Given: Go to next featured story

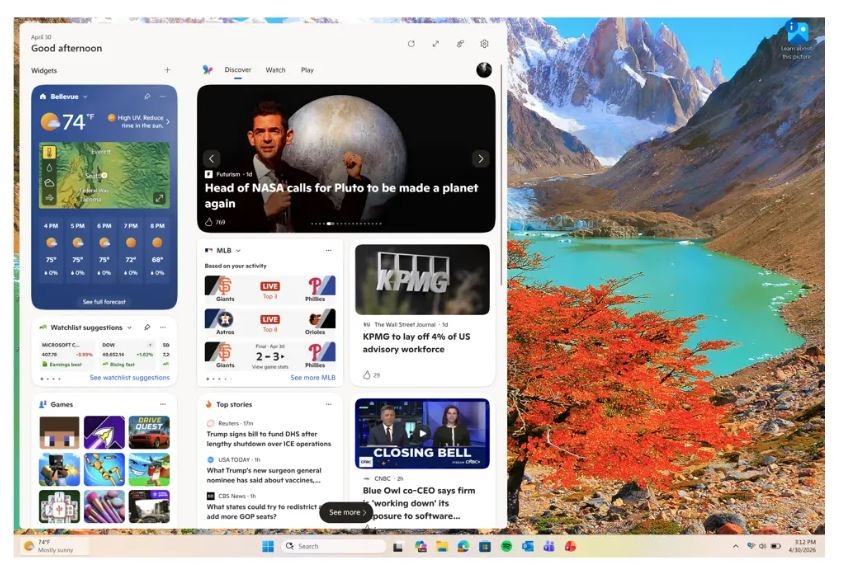Looking at the screenshot, I should point(480,159).
